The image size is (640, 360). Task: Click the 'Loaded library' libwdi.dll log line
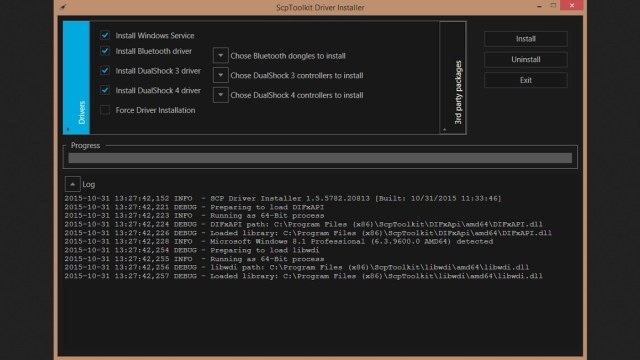[303, 276]
